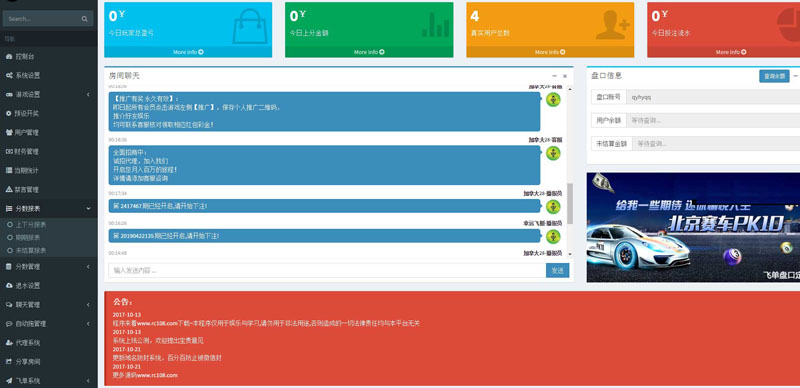The height and width of the screenshot is (388, 800).
Task: Open 退水设置 cloud icon item
Action: click(9, 285)
